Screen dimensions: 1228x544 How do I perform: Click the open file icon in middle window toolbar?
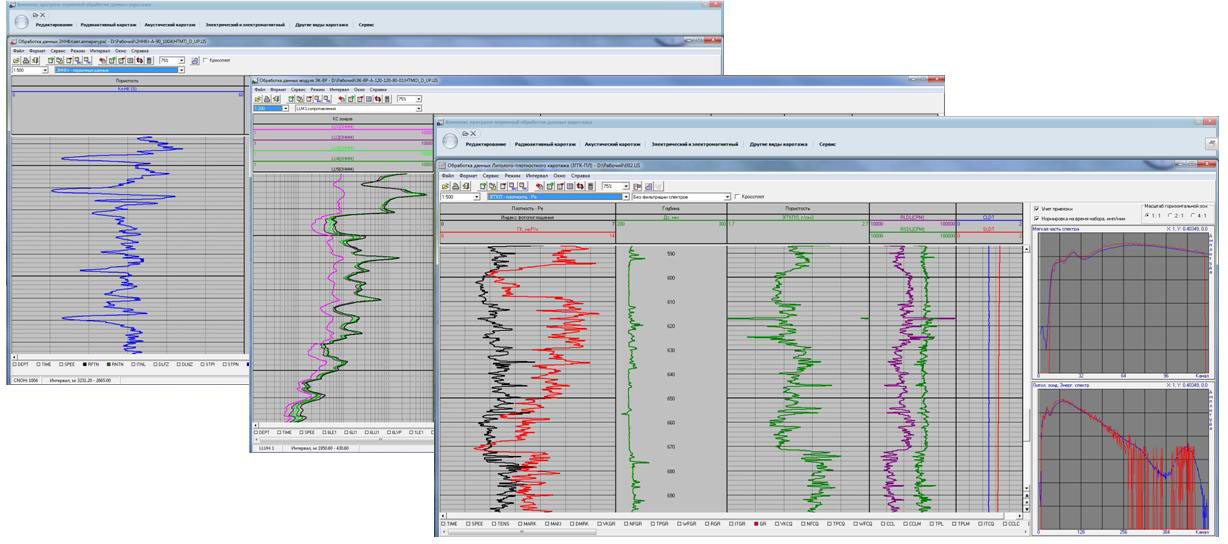pos(258,99)
